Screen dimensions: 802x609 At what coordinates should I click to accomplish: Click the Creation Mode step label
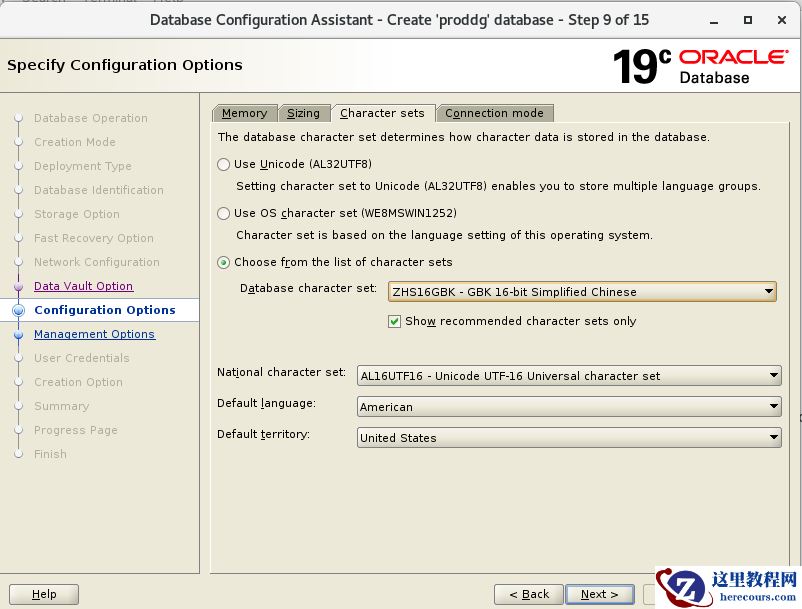click(x=75, y=142)
